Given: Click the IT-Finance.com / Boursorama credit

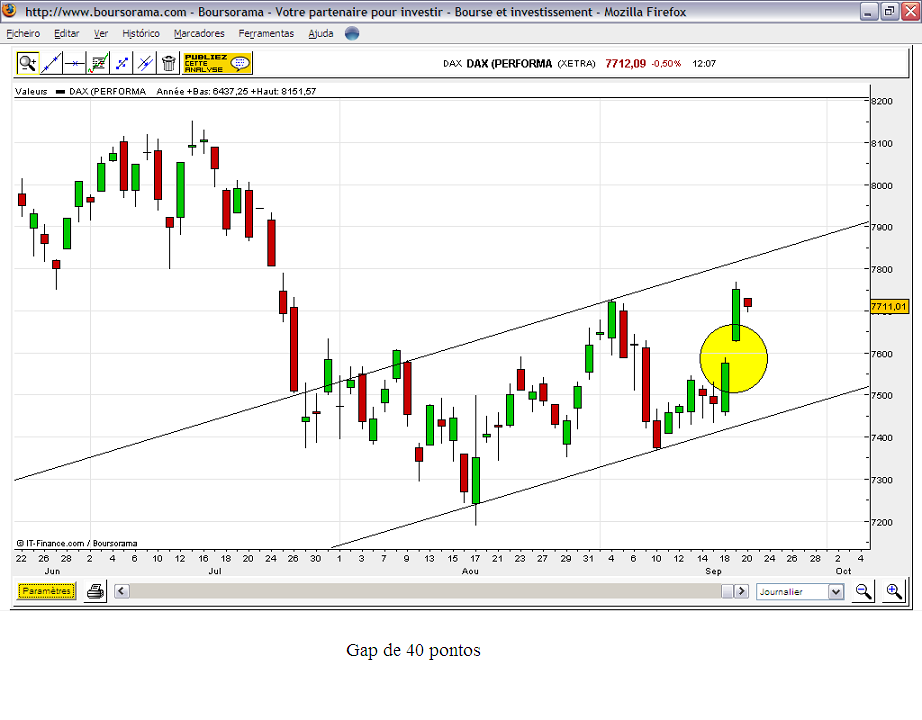Looking at the screenshot, I should (x=77, y=543).
